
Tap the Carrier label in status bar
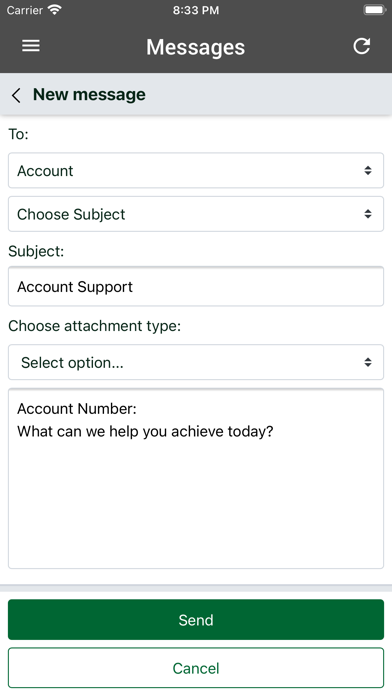tap(24, 10)
